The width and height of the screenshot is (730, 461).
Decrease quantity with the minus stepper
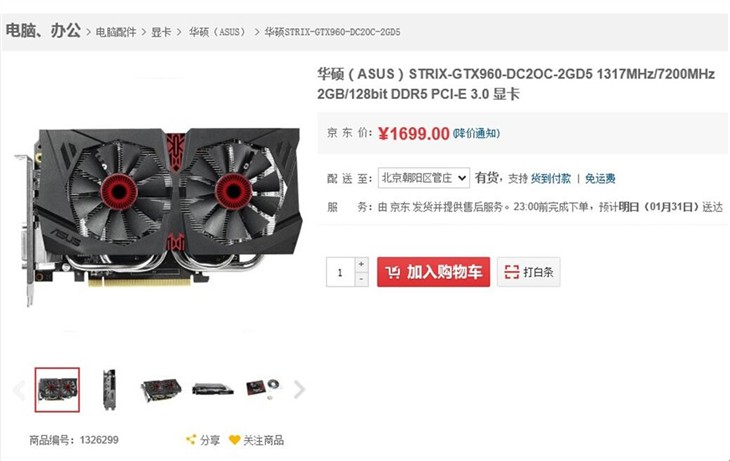[x=361, y=279]
